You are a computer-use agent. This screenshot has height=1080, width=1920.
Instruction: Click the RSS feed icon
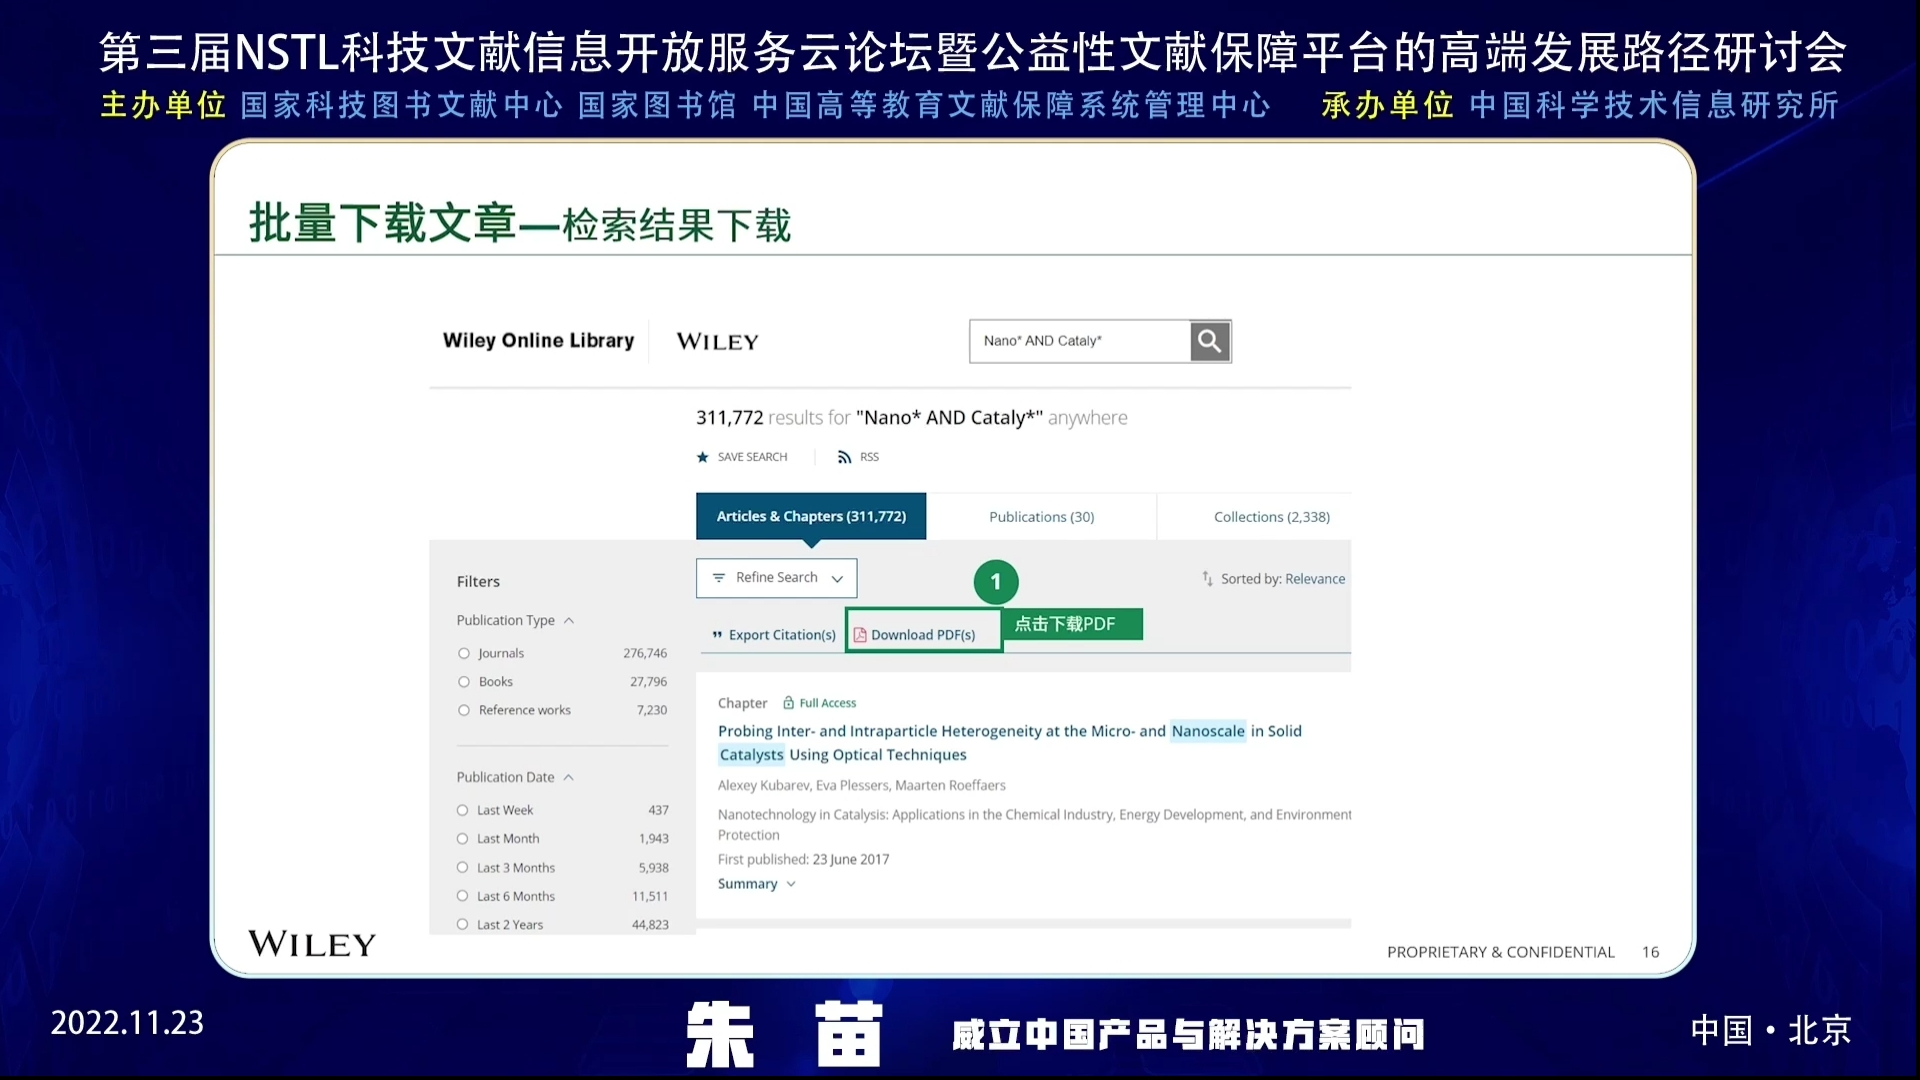coord(845,457)
